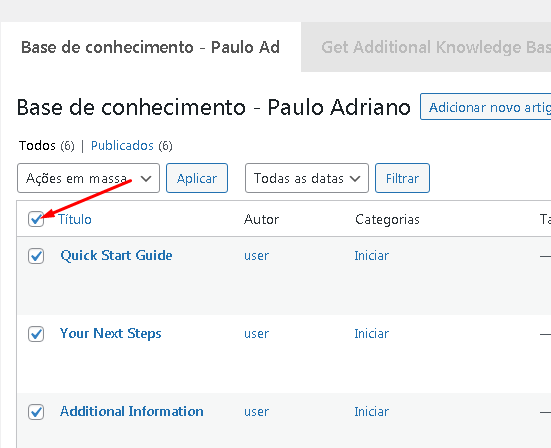This screenshot has width=551, height=448.
Task: Click the Aplicar button
Action: (197, 178)
